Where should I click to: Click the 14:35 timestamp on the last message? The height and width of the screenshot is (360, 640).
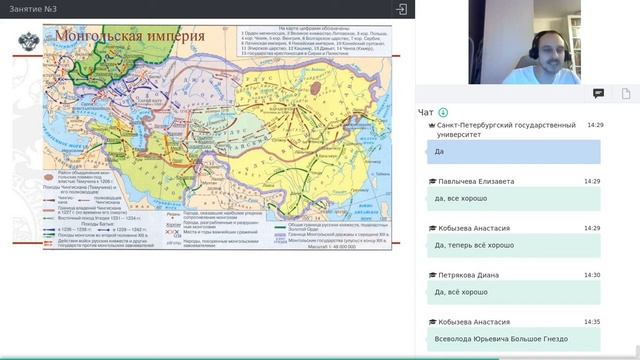point(592,322)
